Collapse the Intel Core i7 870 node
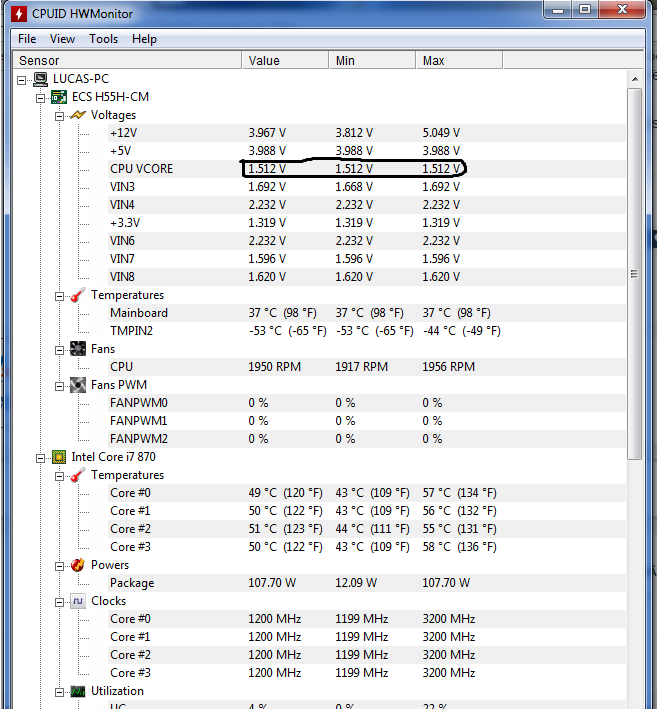The image size is (661, 713). click(x=40, y=458)
